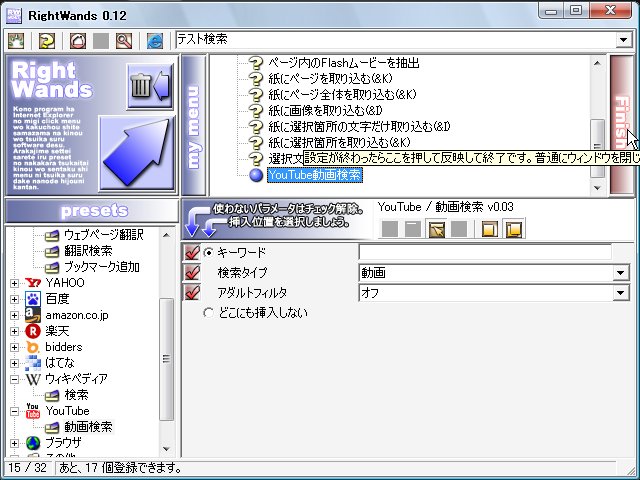Expand the bidders preset node
640x480 pixels.
pos(14,347)
